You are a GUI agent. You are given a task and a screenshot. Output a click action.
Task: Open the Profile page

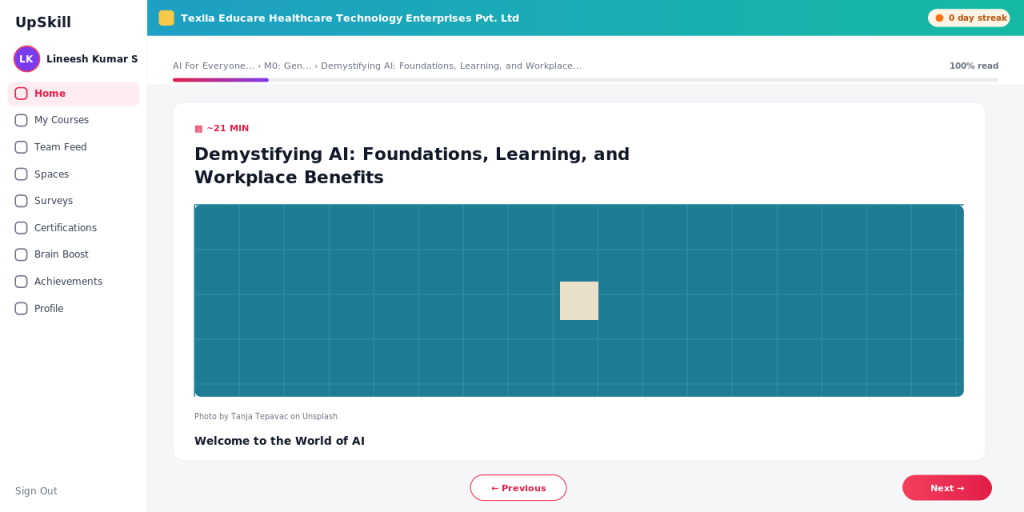(73, 308)
